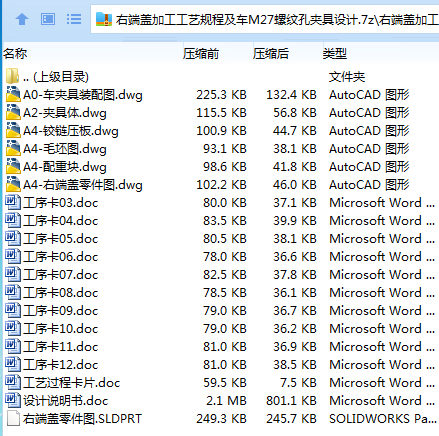Image resolution: width=439 pixels, height=436 pixels.
Task: Select the file name 工艺过程卡片.doc
Action: (72, 383)
